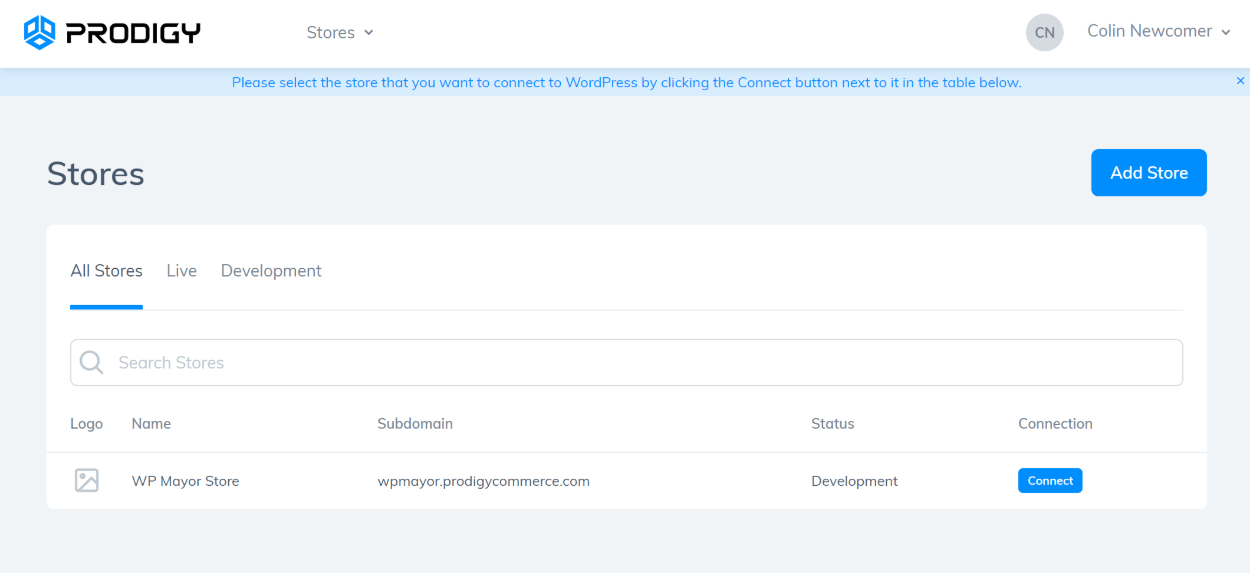The image size is (1250, 573).
Task: Click the Connection column header
Action: tap(1055, 424)
